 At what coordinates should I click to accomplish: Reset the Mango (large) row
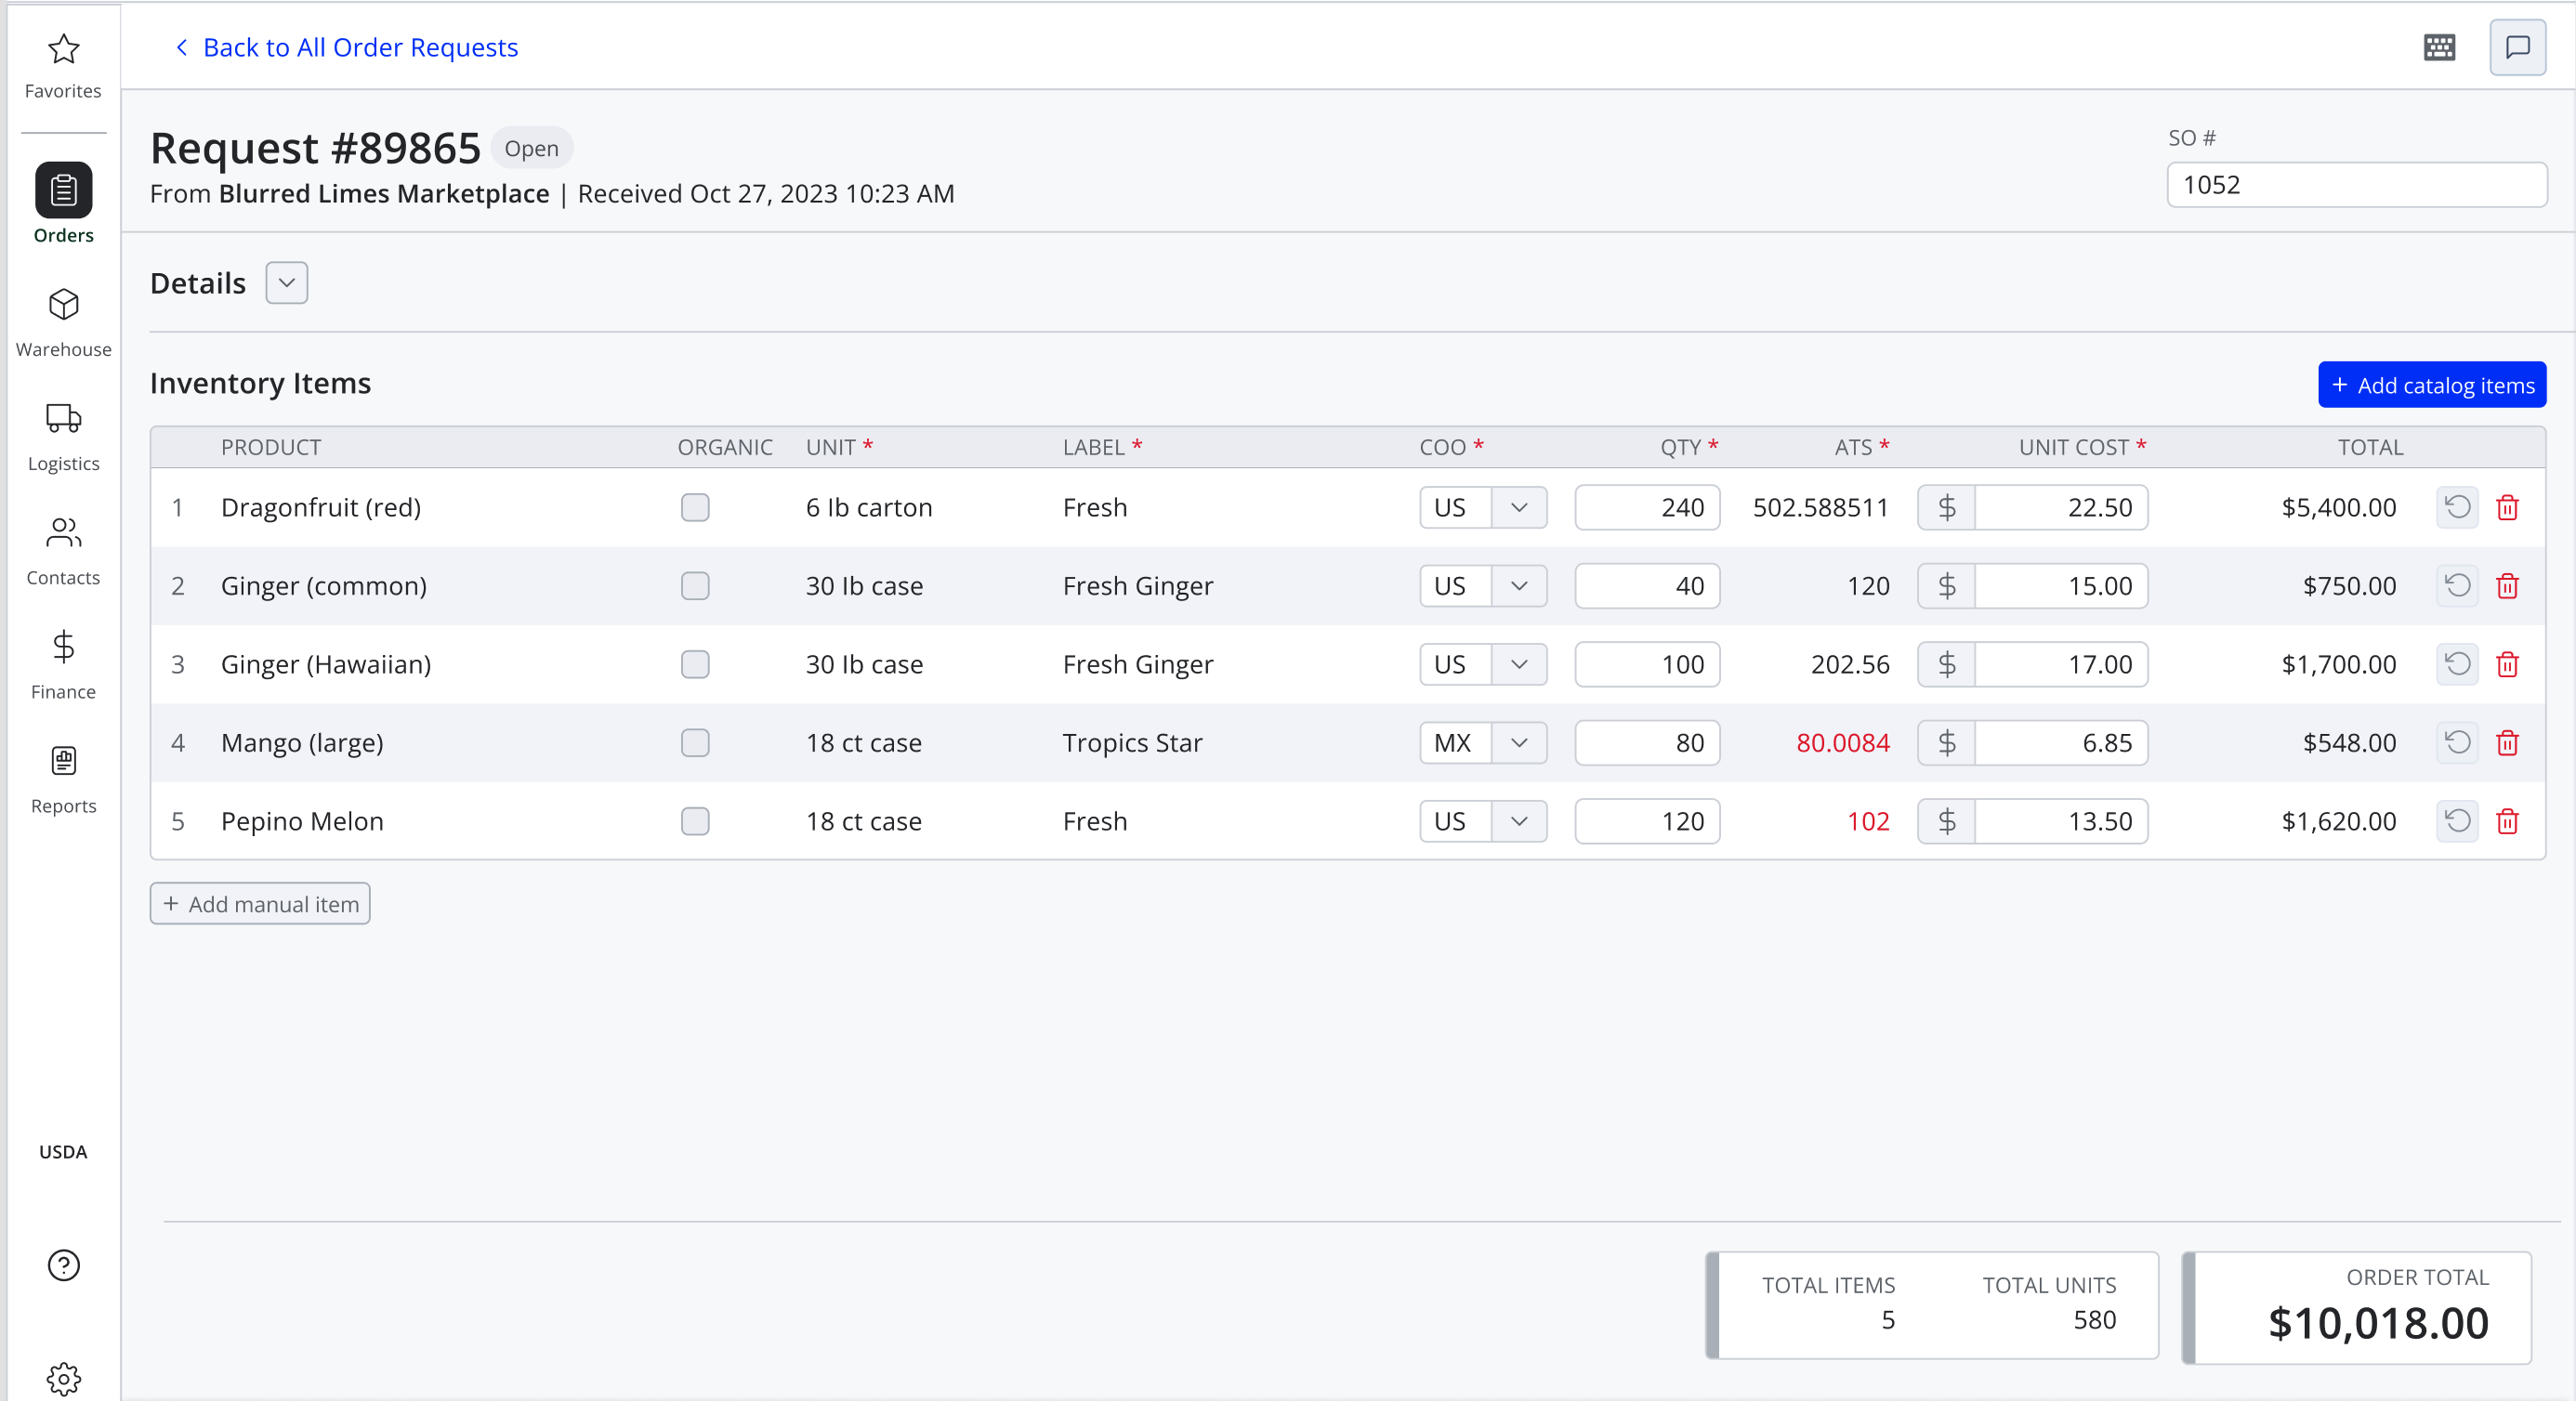pyautogui.click(x=2457, y=743)
